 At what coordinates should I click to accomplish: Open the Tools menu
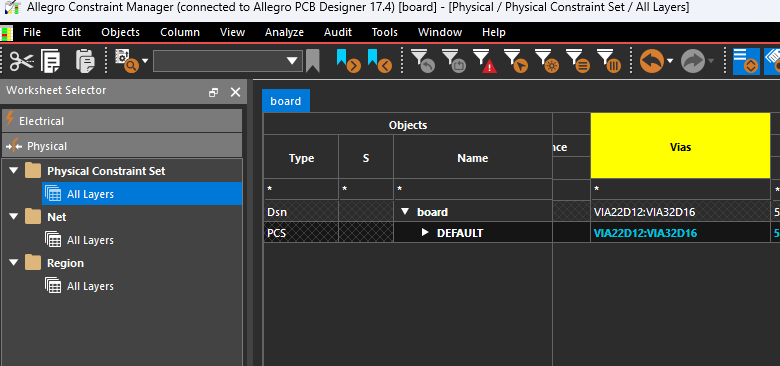(385, 32)
